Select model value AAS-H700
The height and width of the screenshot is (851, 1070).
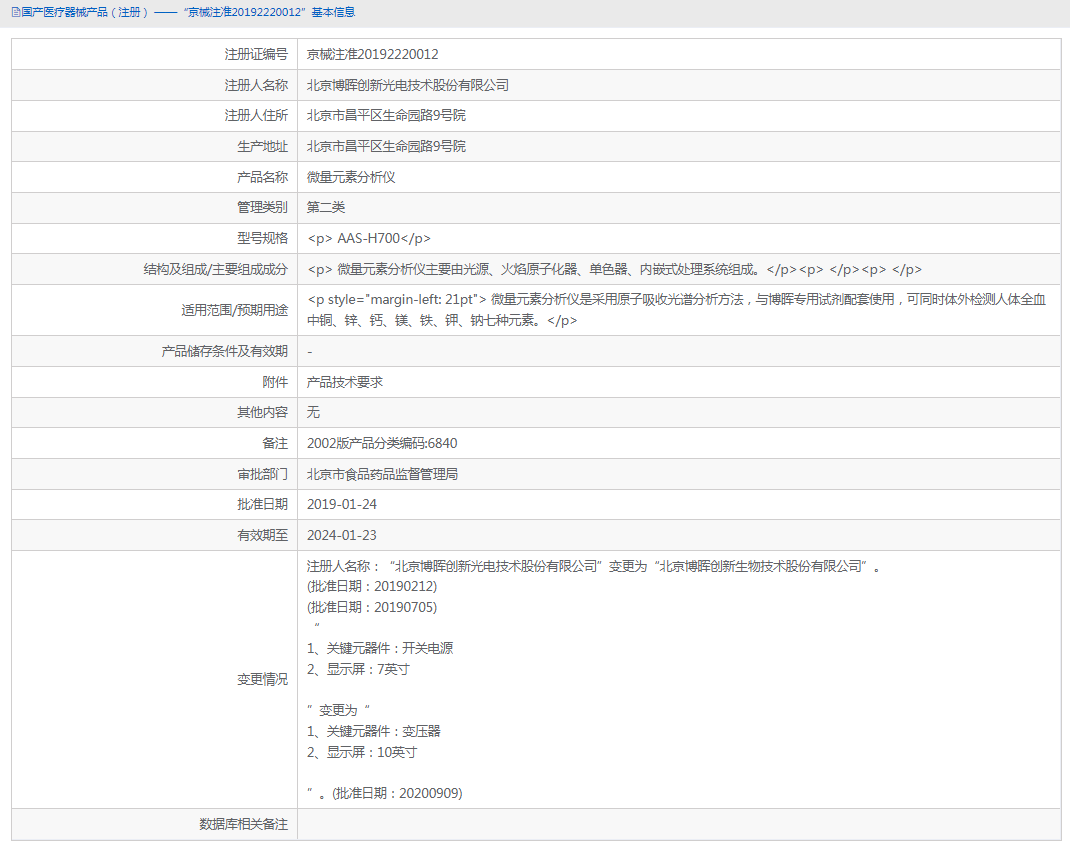[368, 238]
